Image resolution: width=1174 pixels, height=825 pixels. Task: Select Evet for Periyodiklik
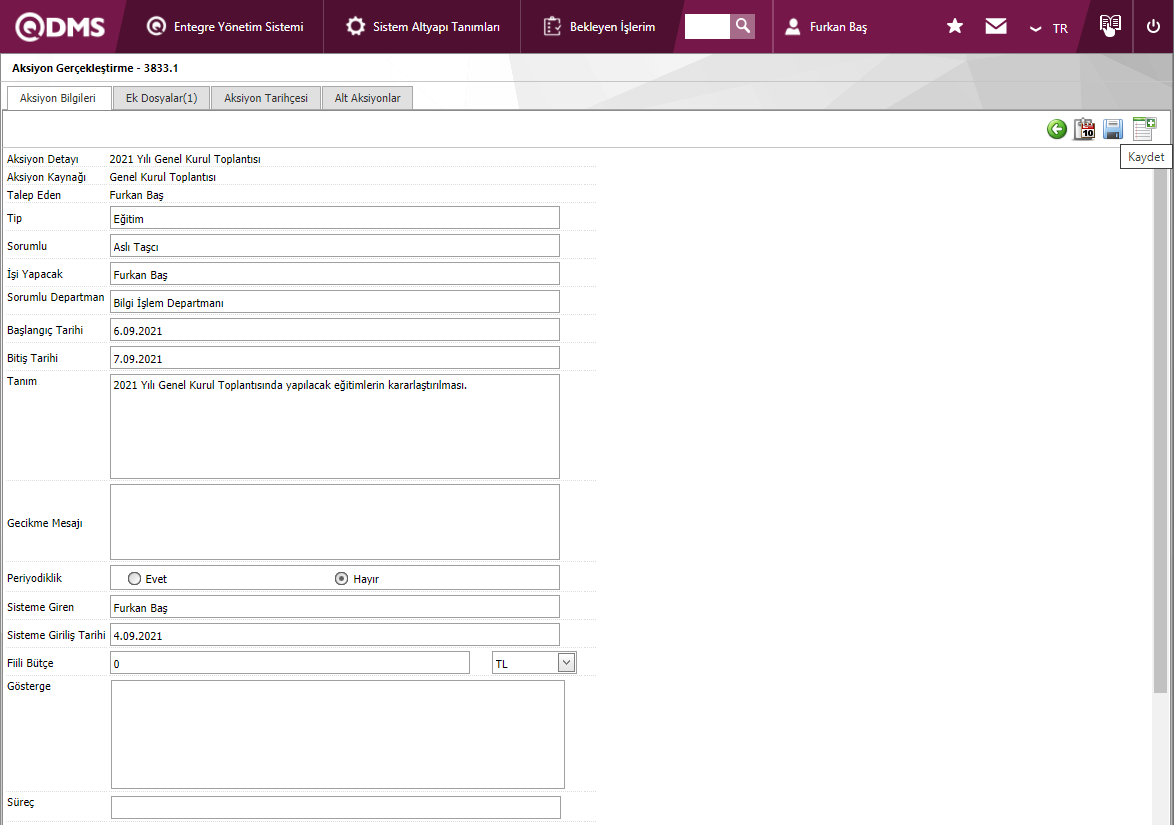134,578
